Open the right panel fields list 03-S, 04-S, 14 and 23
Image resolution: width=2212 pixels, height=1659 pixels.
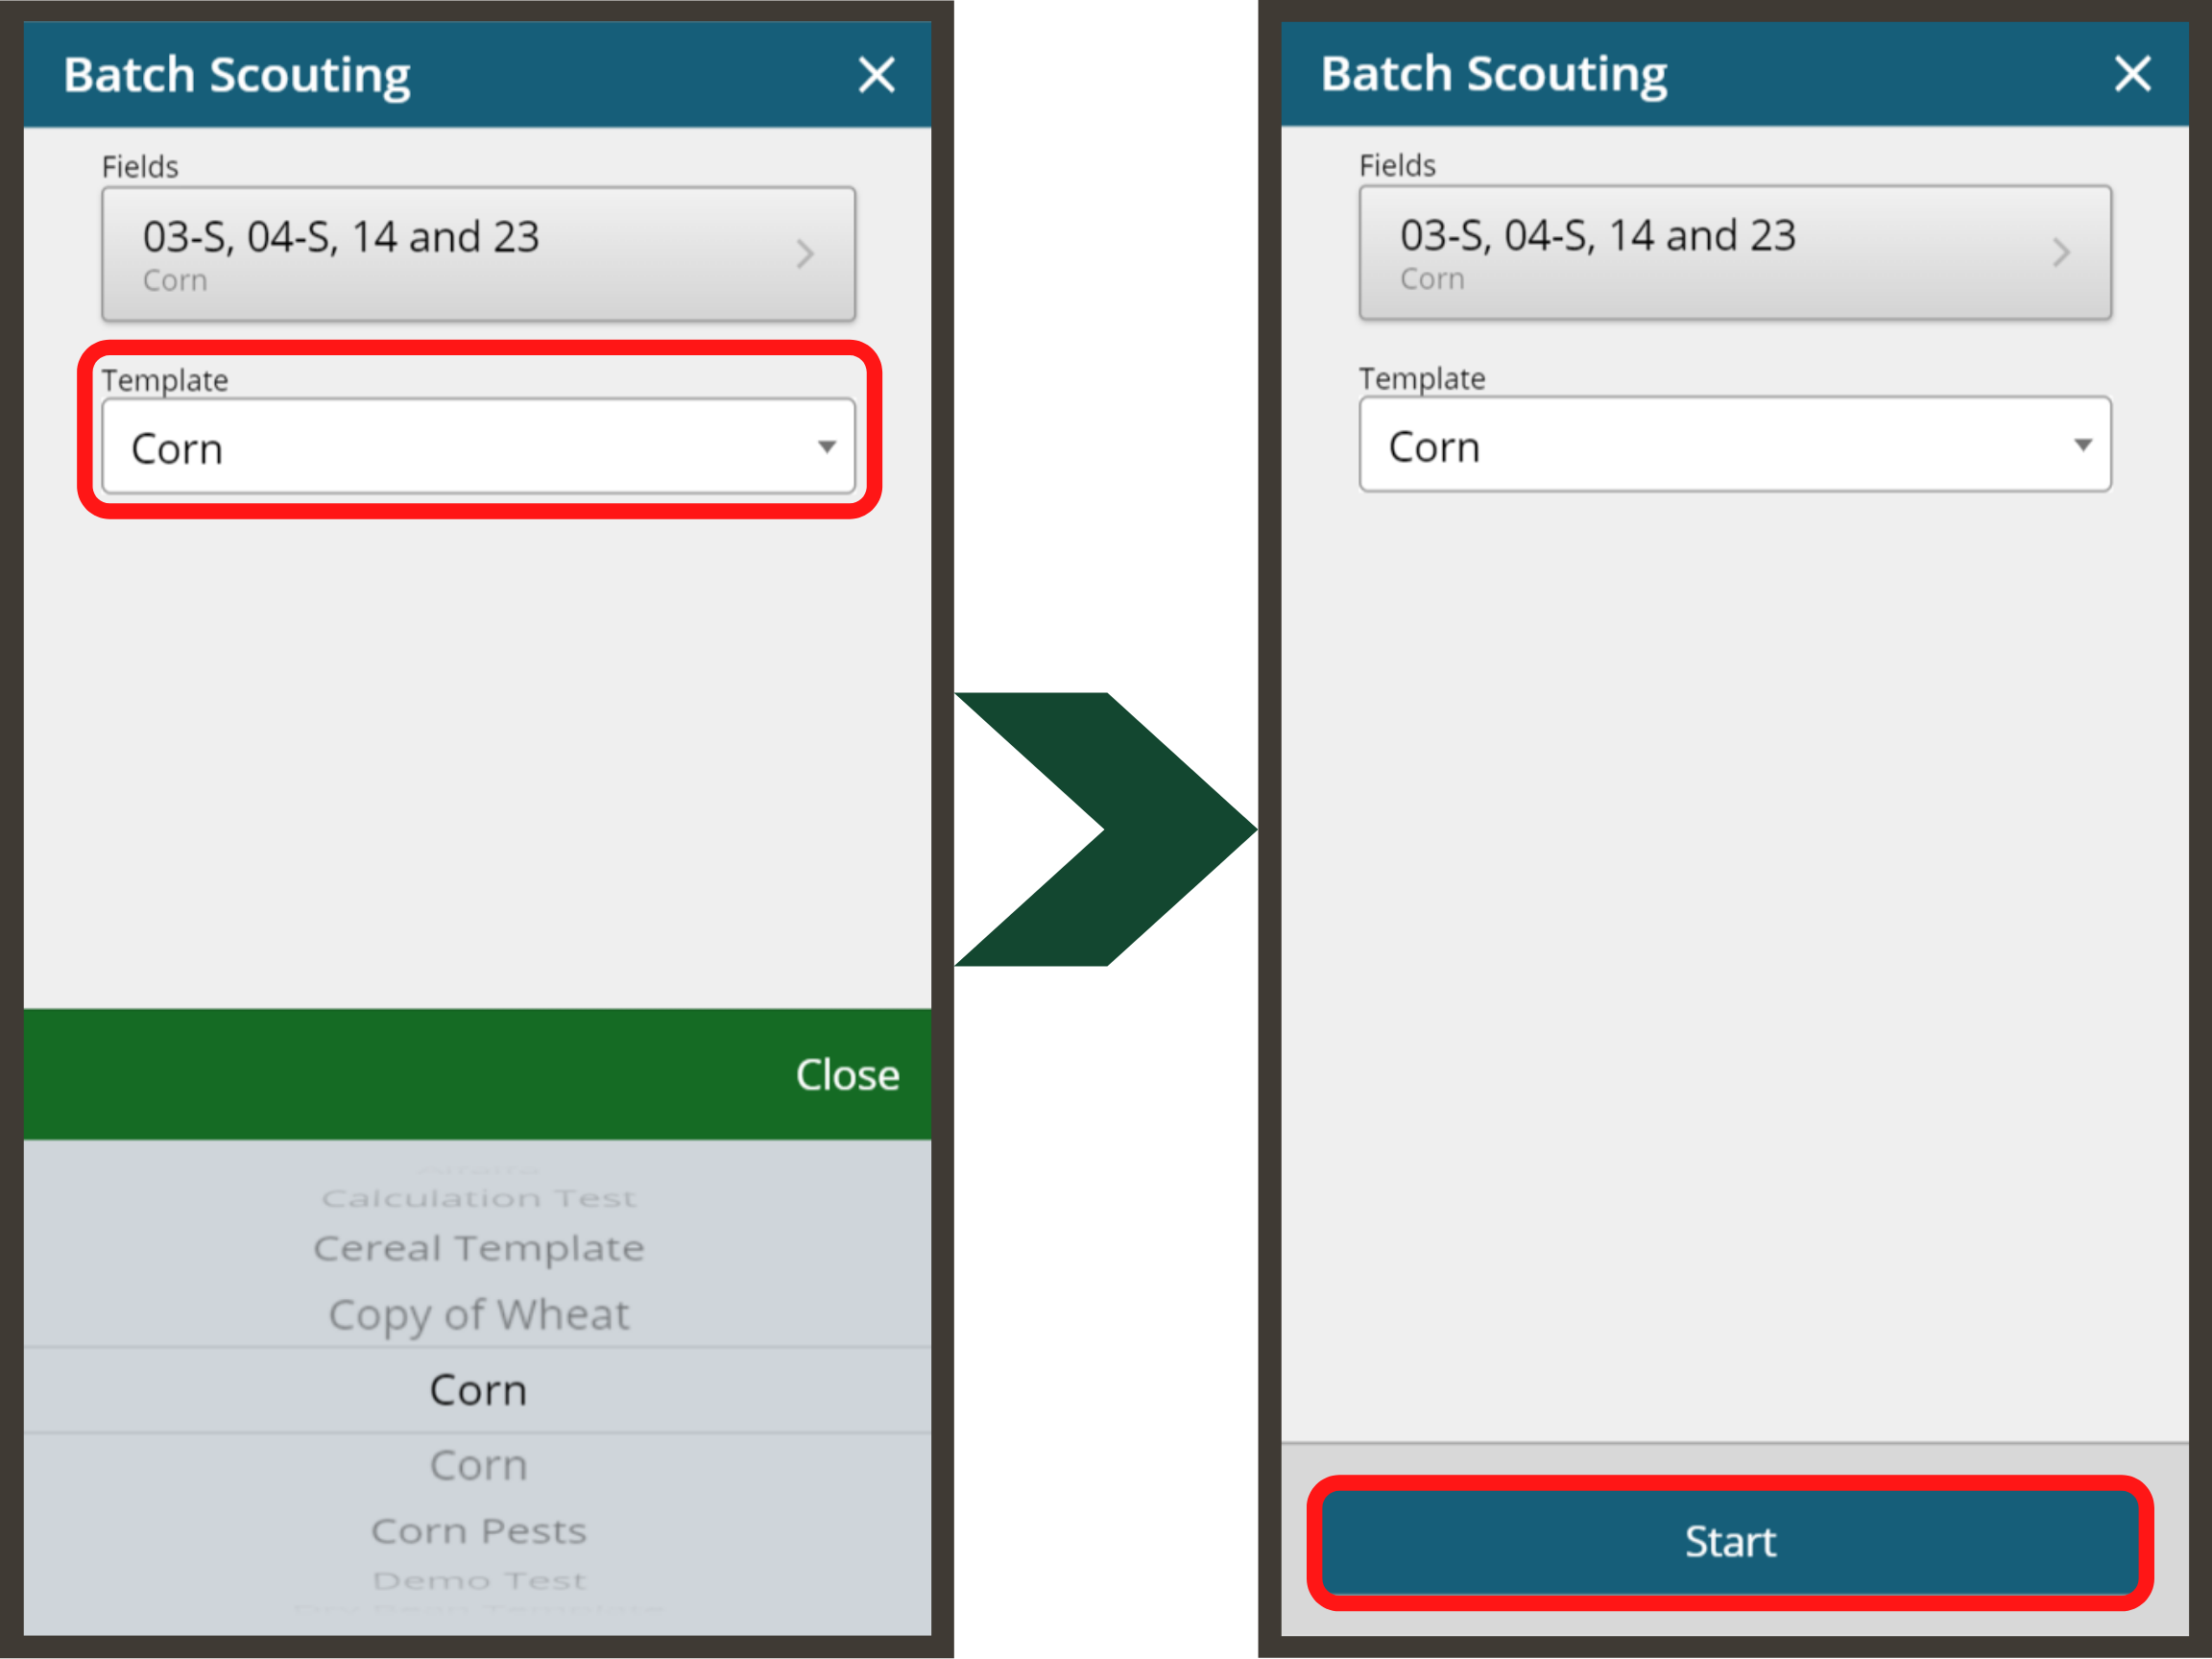click(x=1735, y=252)
